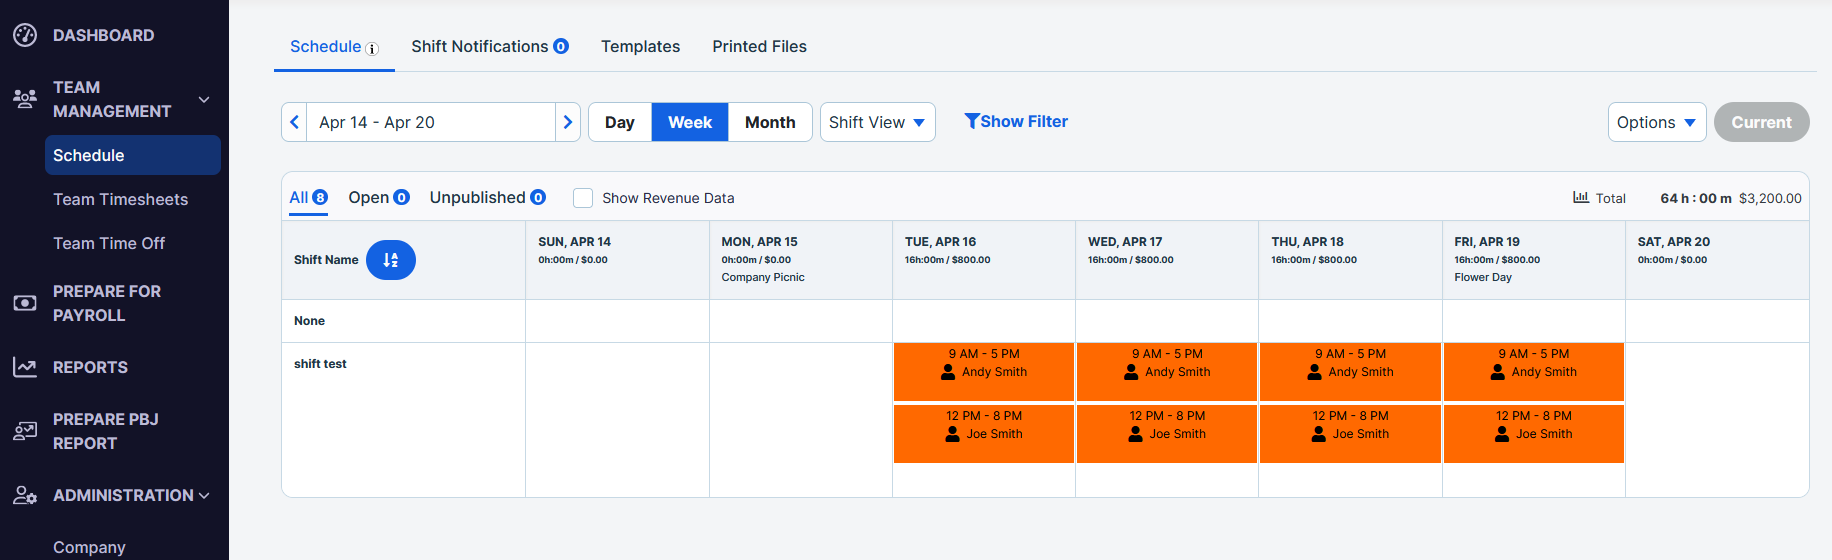Click the $3,200.00 total amount
The image size is (1832, 560).
tap(1770, 198)
